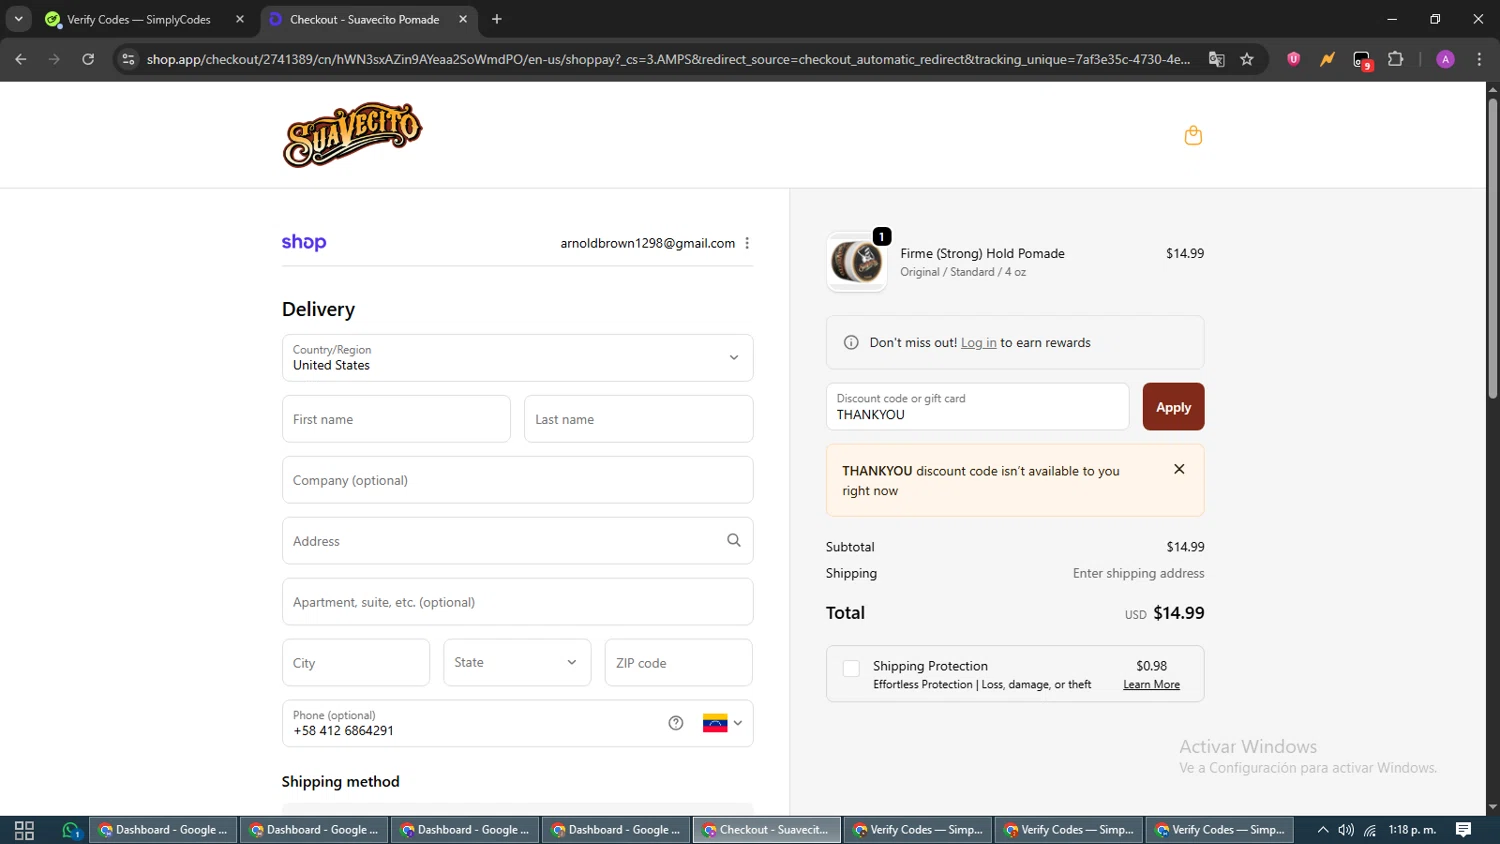Switch to Verify Codes — SimplyCodes tab
This screenshot has height=844, width=1500.
click(144, 19)
